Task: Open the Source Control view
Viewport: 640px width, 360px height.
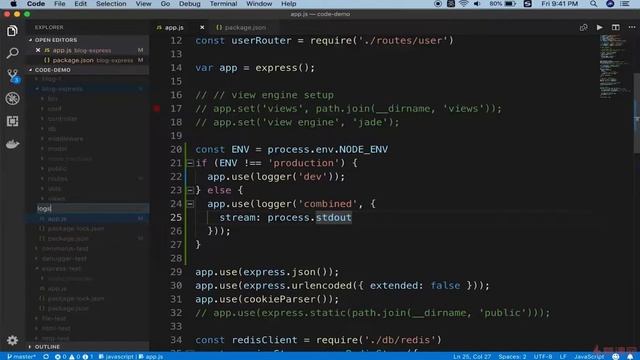Action: [13, 76]
